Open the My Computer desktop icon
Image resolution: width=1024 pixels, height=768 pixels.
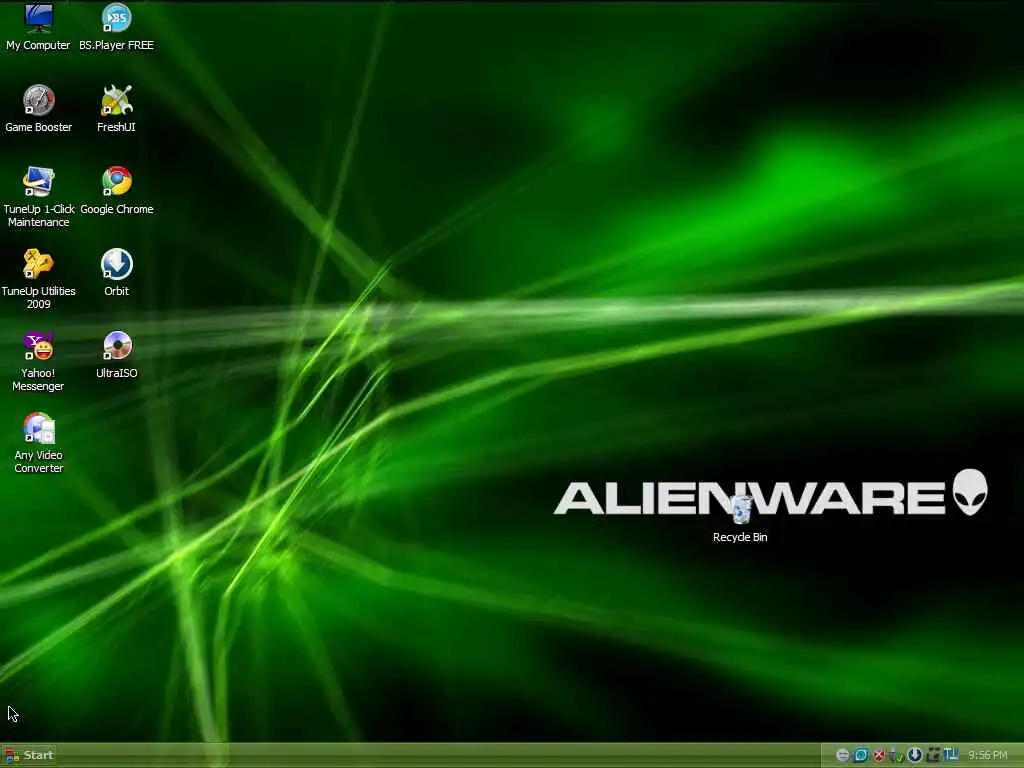tap(39, 26)
